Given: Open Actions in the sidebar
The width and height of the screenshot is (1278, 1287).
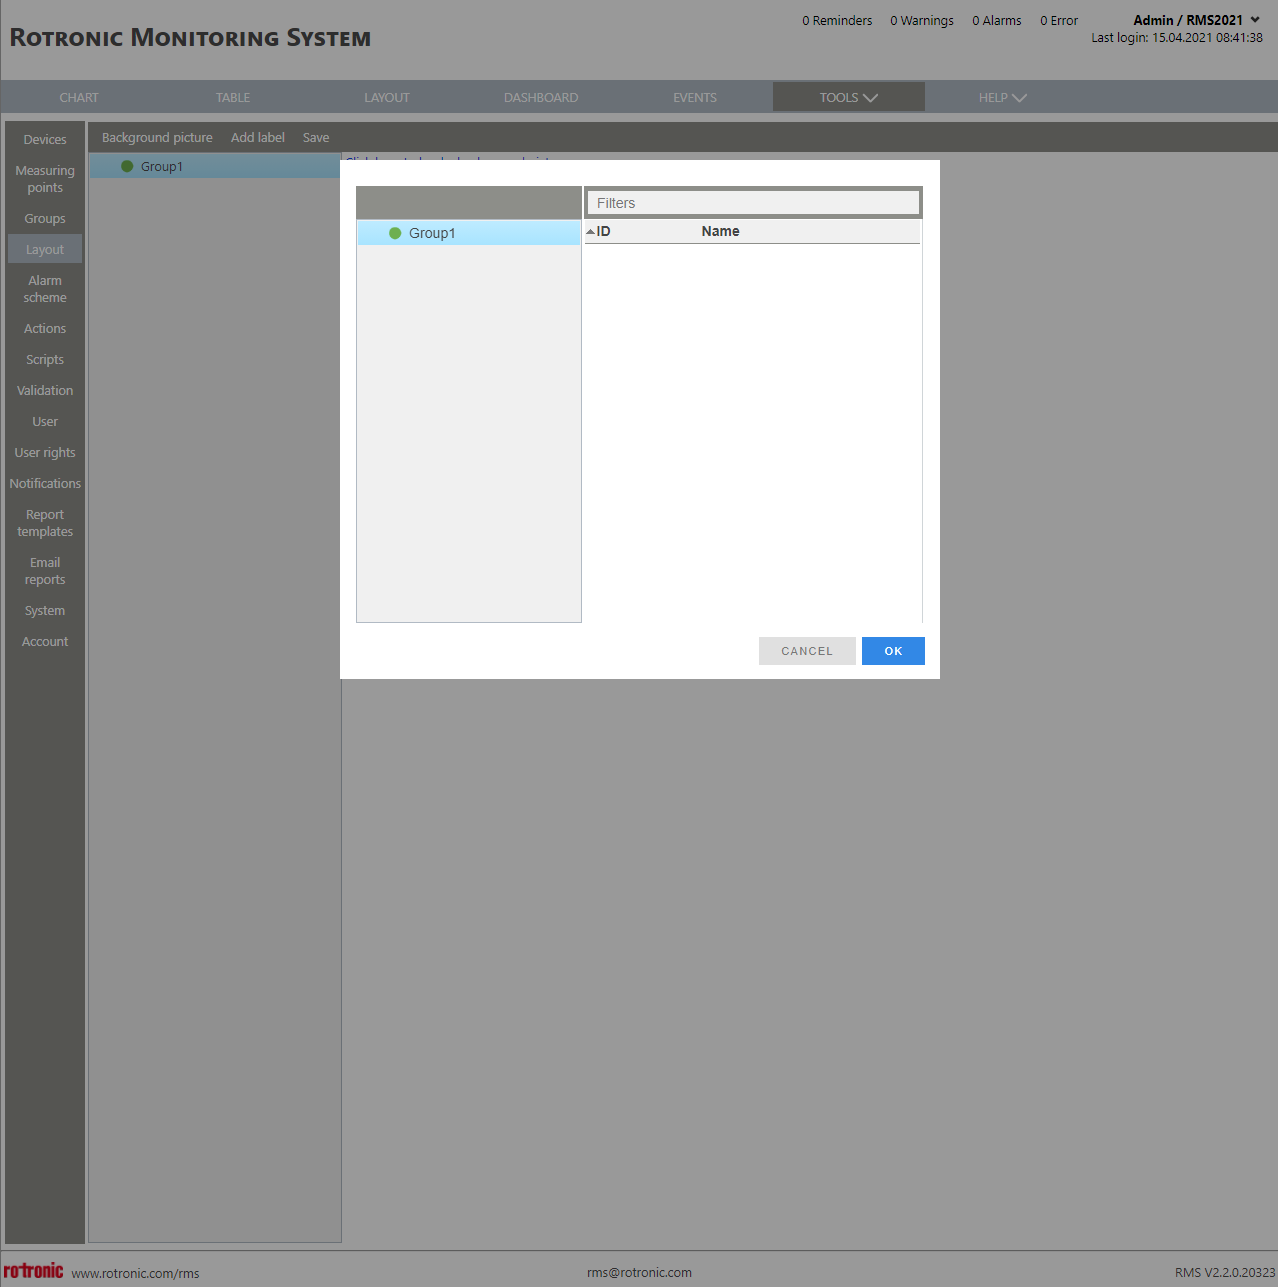Looking at the screenshot, I should pyautogui.click(x=45, y=328).
